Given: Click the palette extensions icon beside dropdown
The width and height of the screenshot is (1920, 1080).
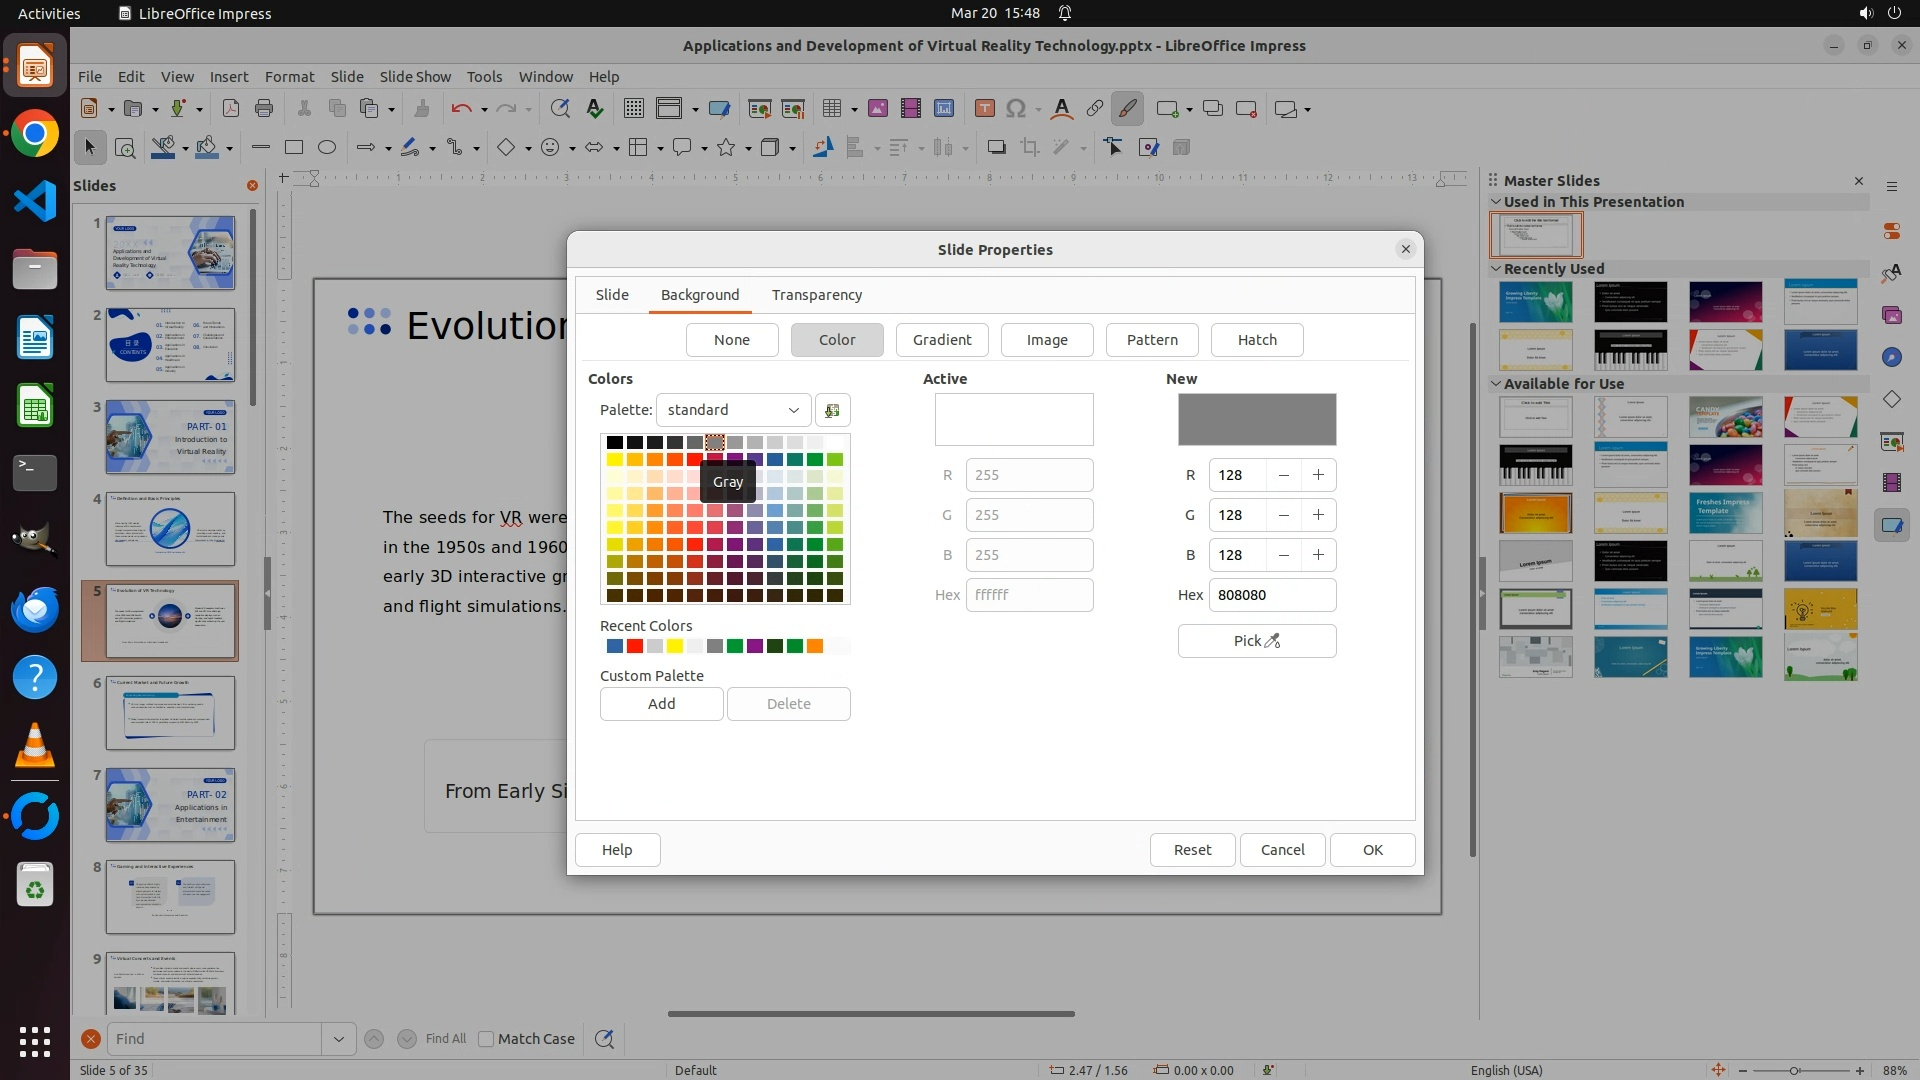Looking at the screenshot, I should point(832,410).
